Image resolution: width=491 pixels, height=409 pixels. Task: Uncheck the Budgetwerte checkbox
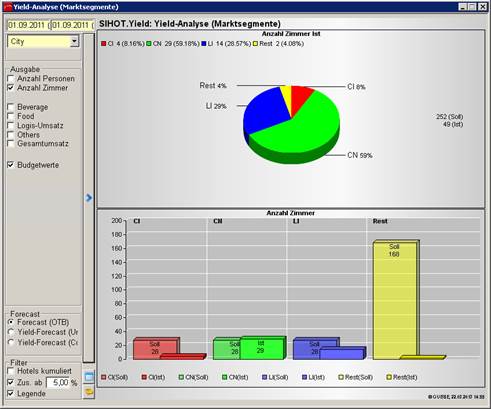pyautogui.click(x=11, y=165)
